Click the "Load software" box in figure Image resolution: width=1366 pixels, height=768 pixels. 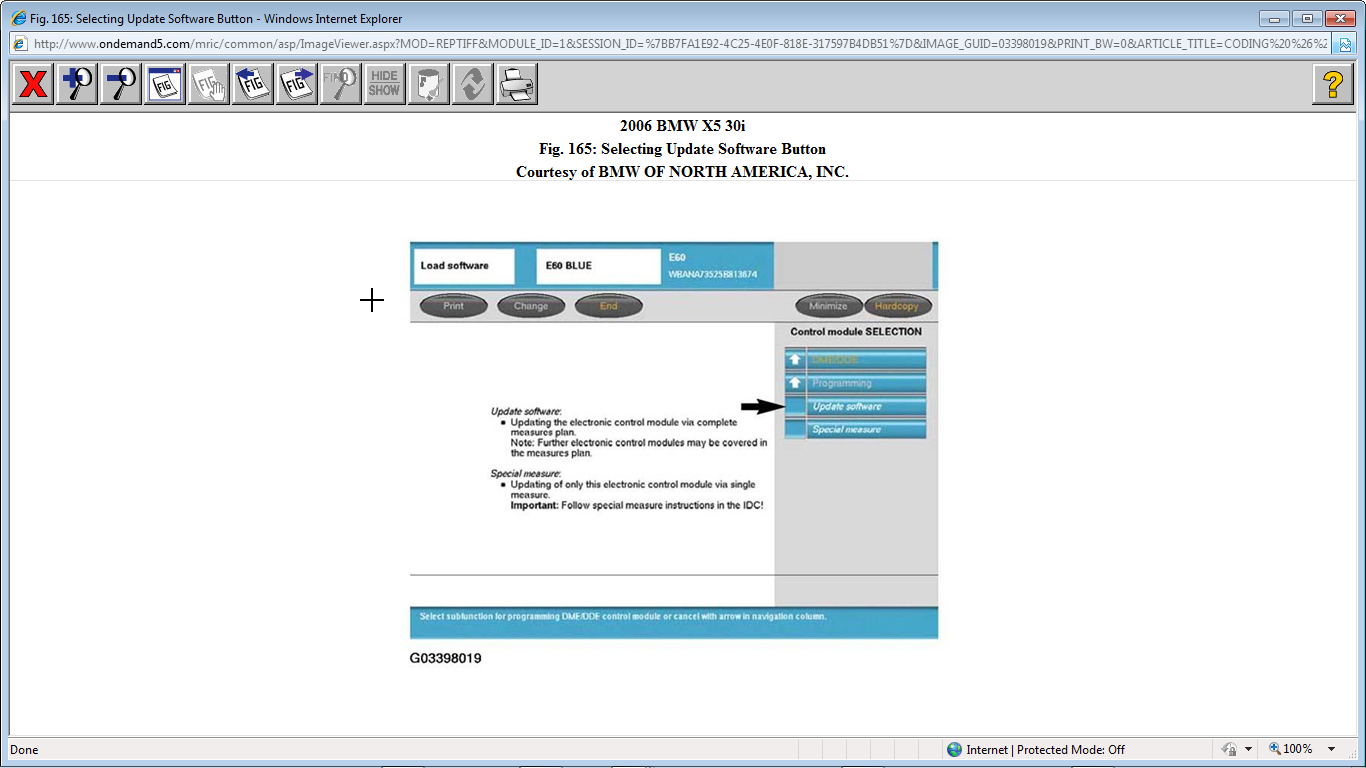464,266
